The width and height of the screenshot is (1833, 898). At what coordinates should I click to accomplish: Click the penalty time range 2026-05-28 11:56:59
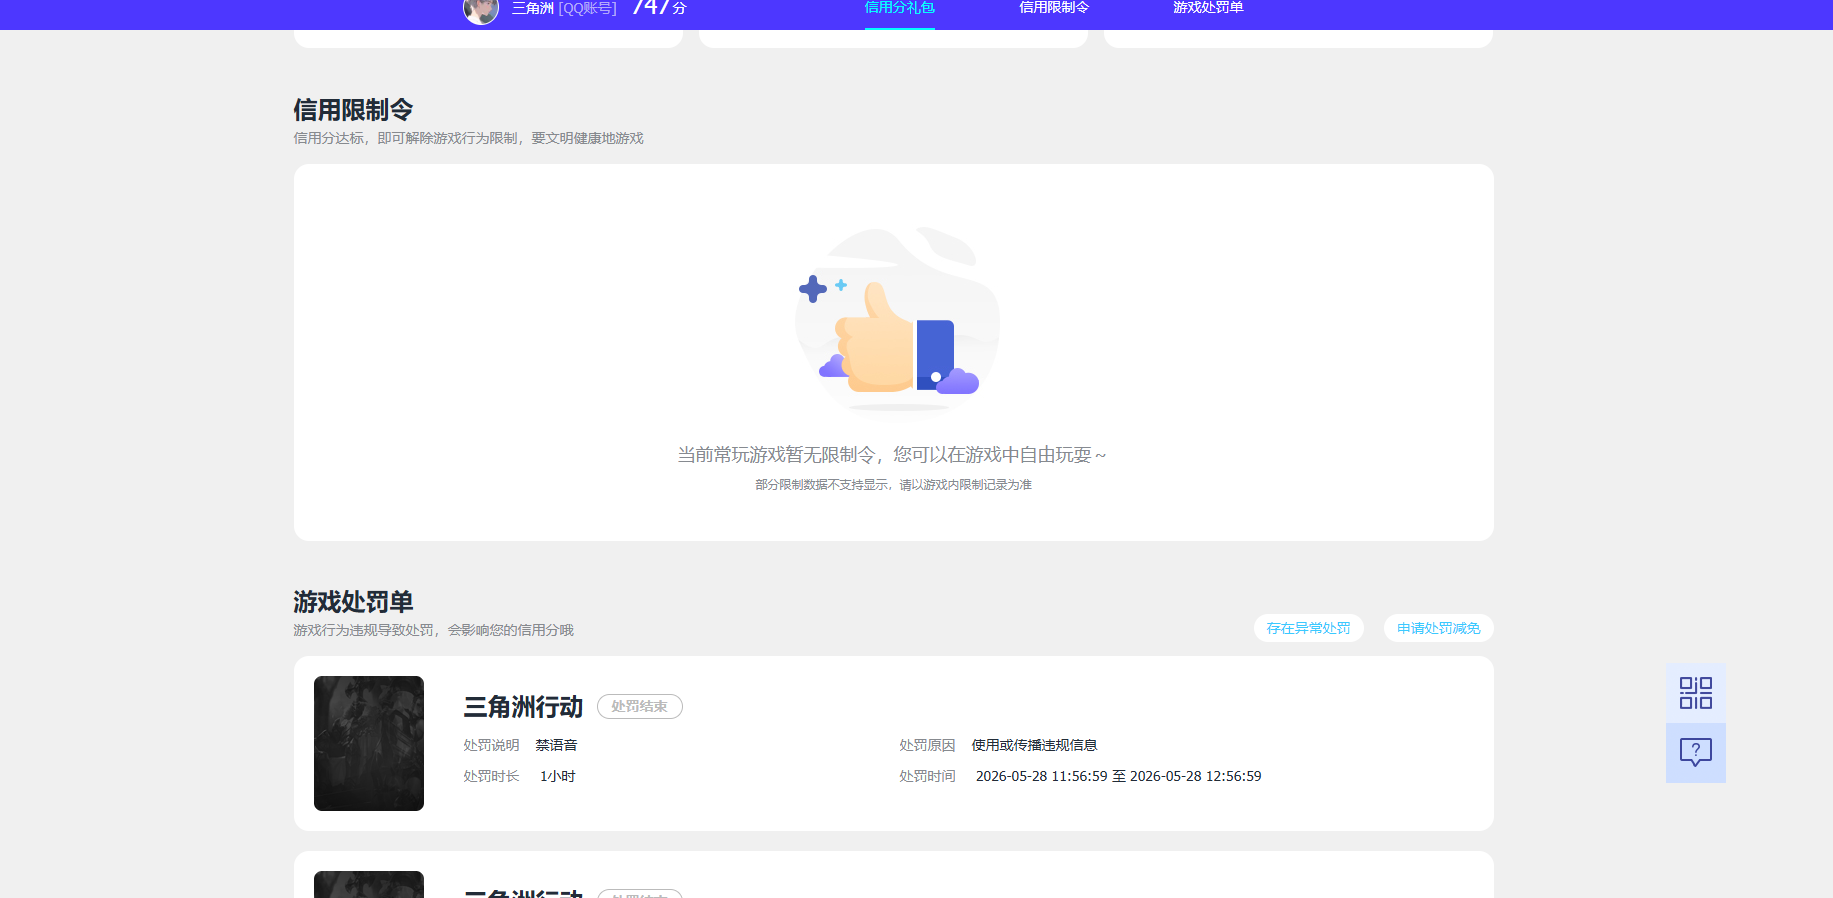point(1118,776)
